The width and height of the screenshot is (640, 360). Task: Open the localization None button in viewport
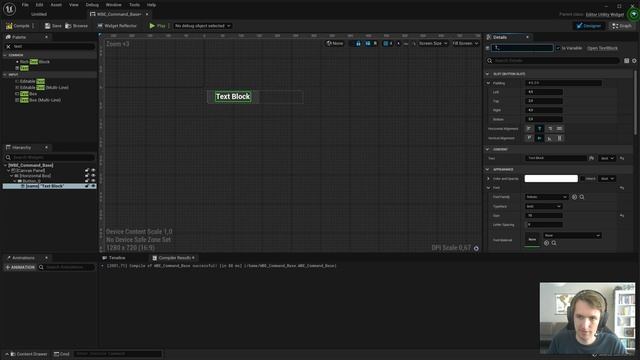(335, 43)
